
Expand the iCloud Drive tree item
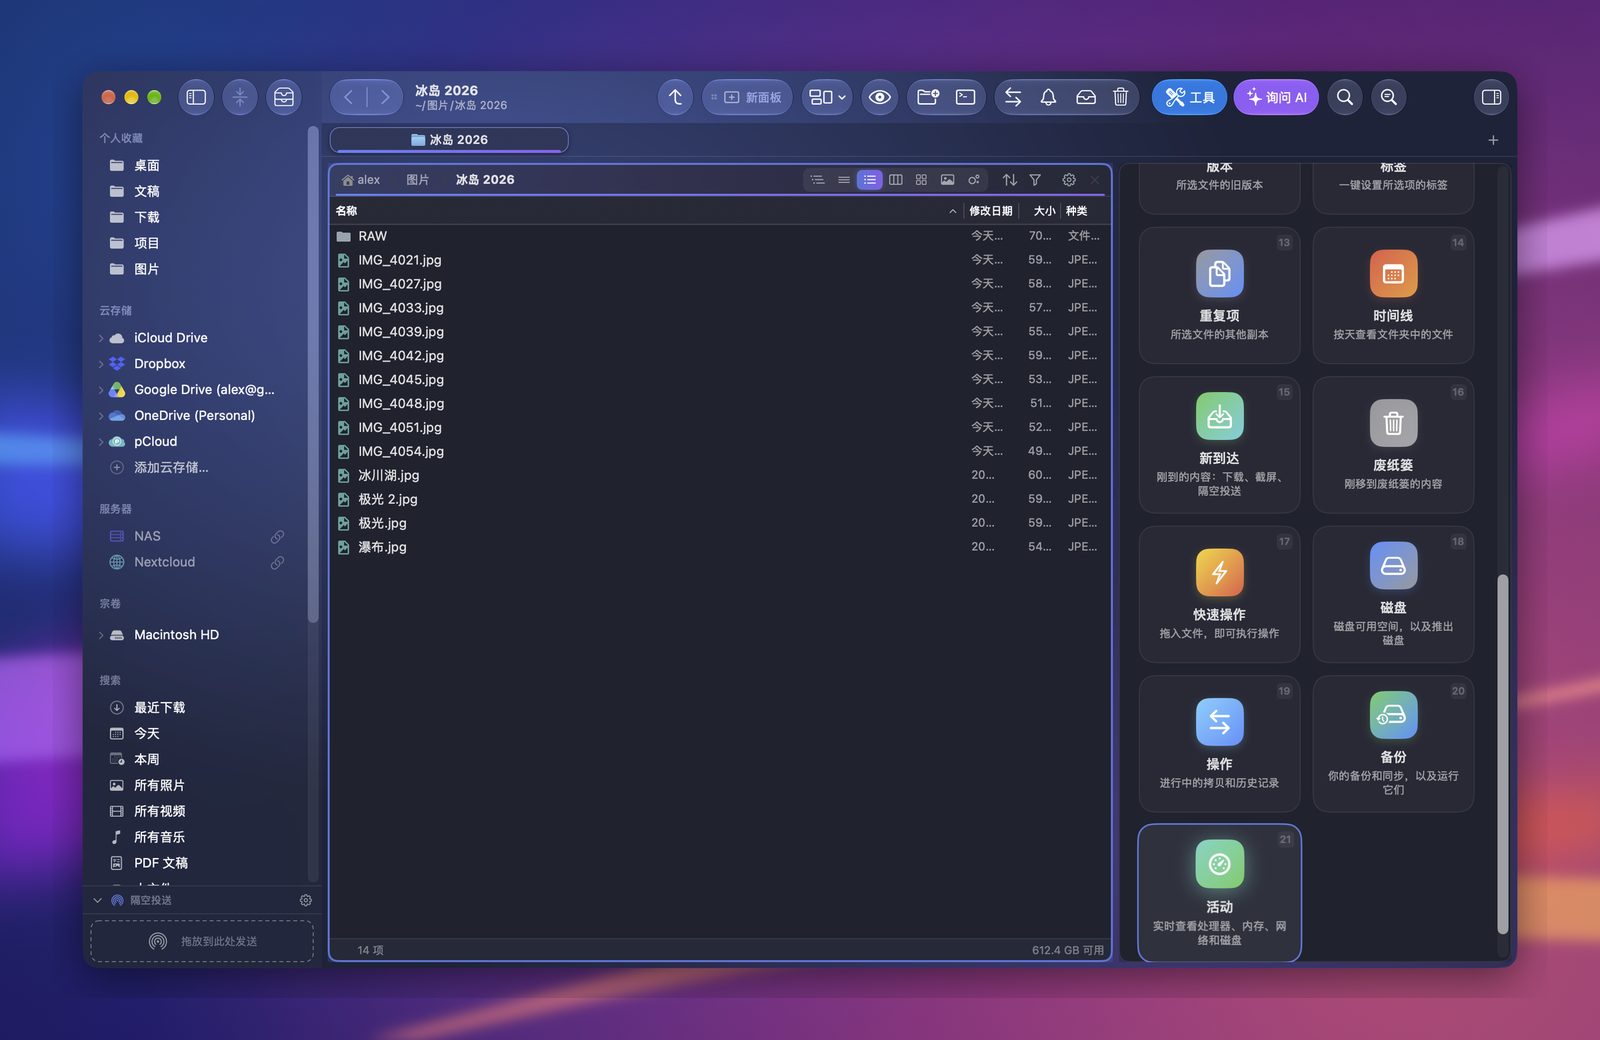pos(101,338)
